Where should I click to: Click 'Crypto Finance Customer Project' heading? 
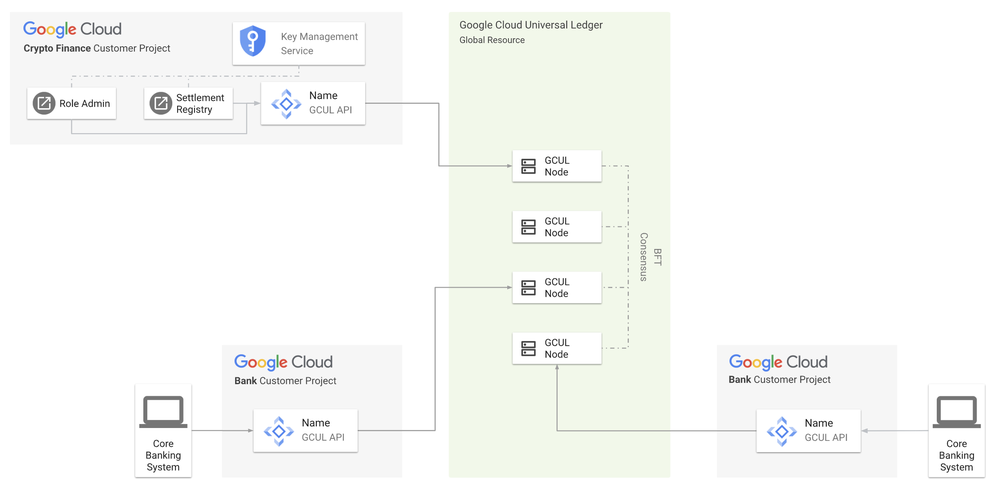[x=97, y=48]
